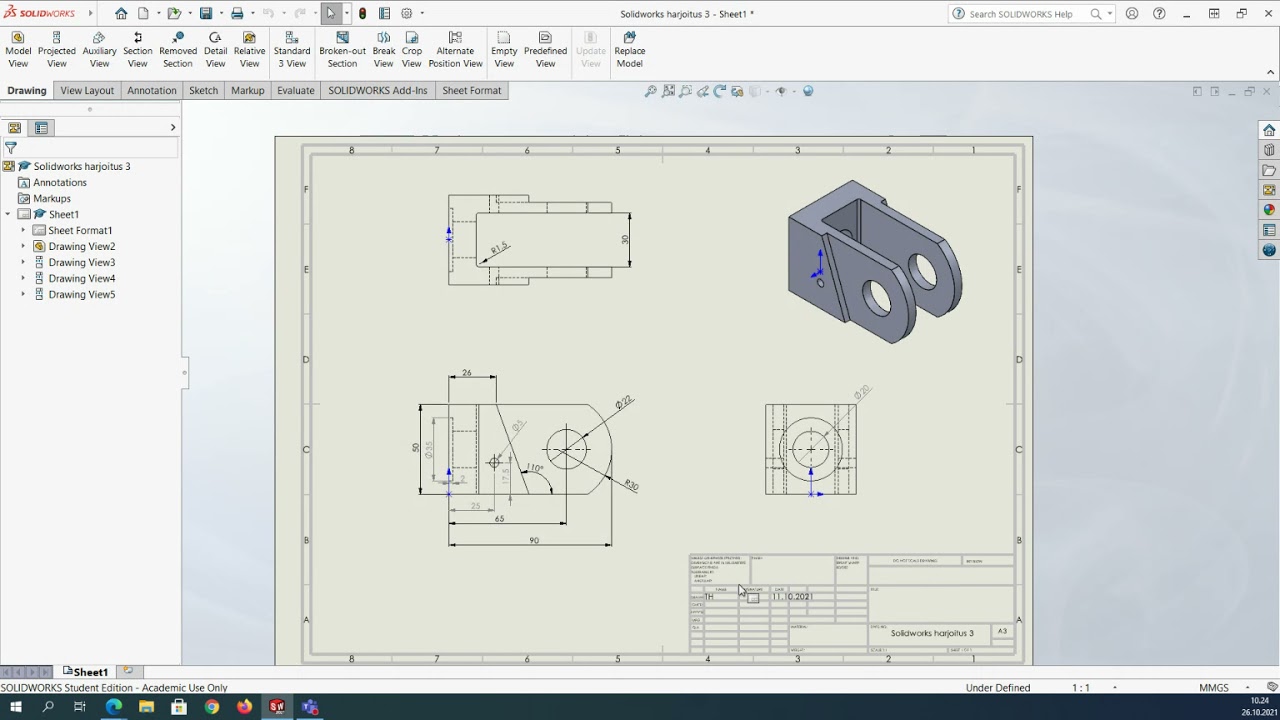Toggle the Hide/Show Items eye icon
Screen dimensions: 1280x720
click(781, 91)
